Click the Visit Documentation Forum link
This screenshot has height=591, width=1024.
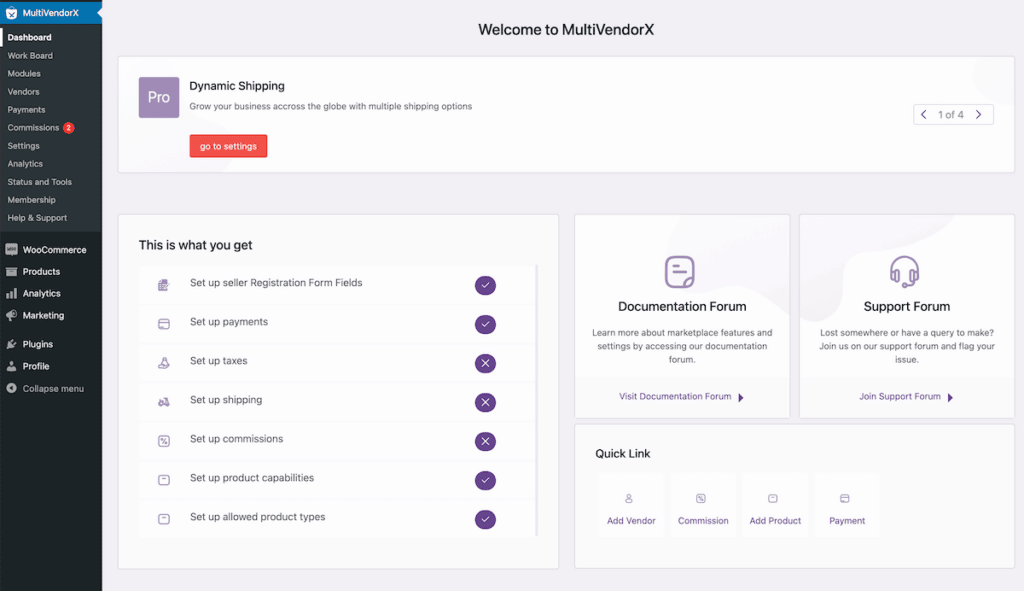[x=676, y=396]
